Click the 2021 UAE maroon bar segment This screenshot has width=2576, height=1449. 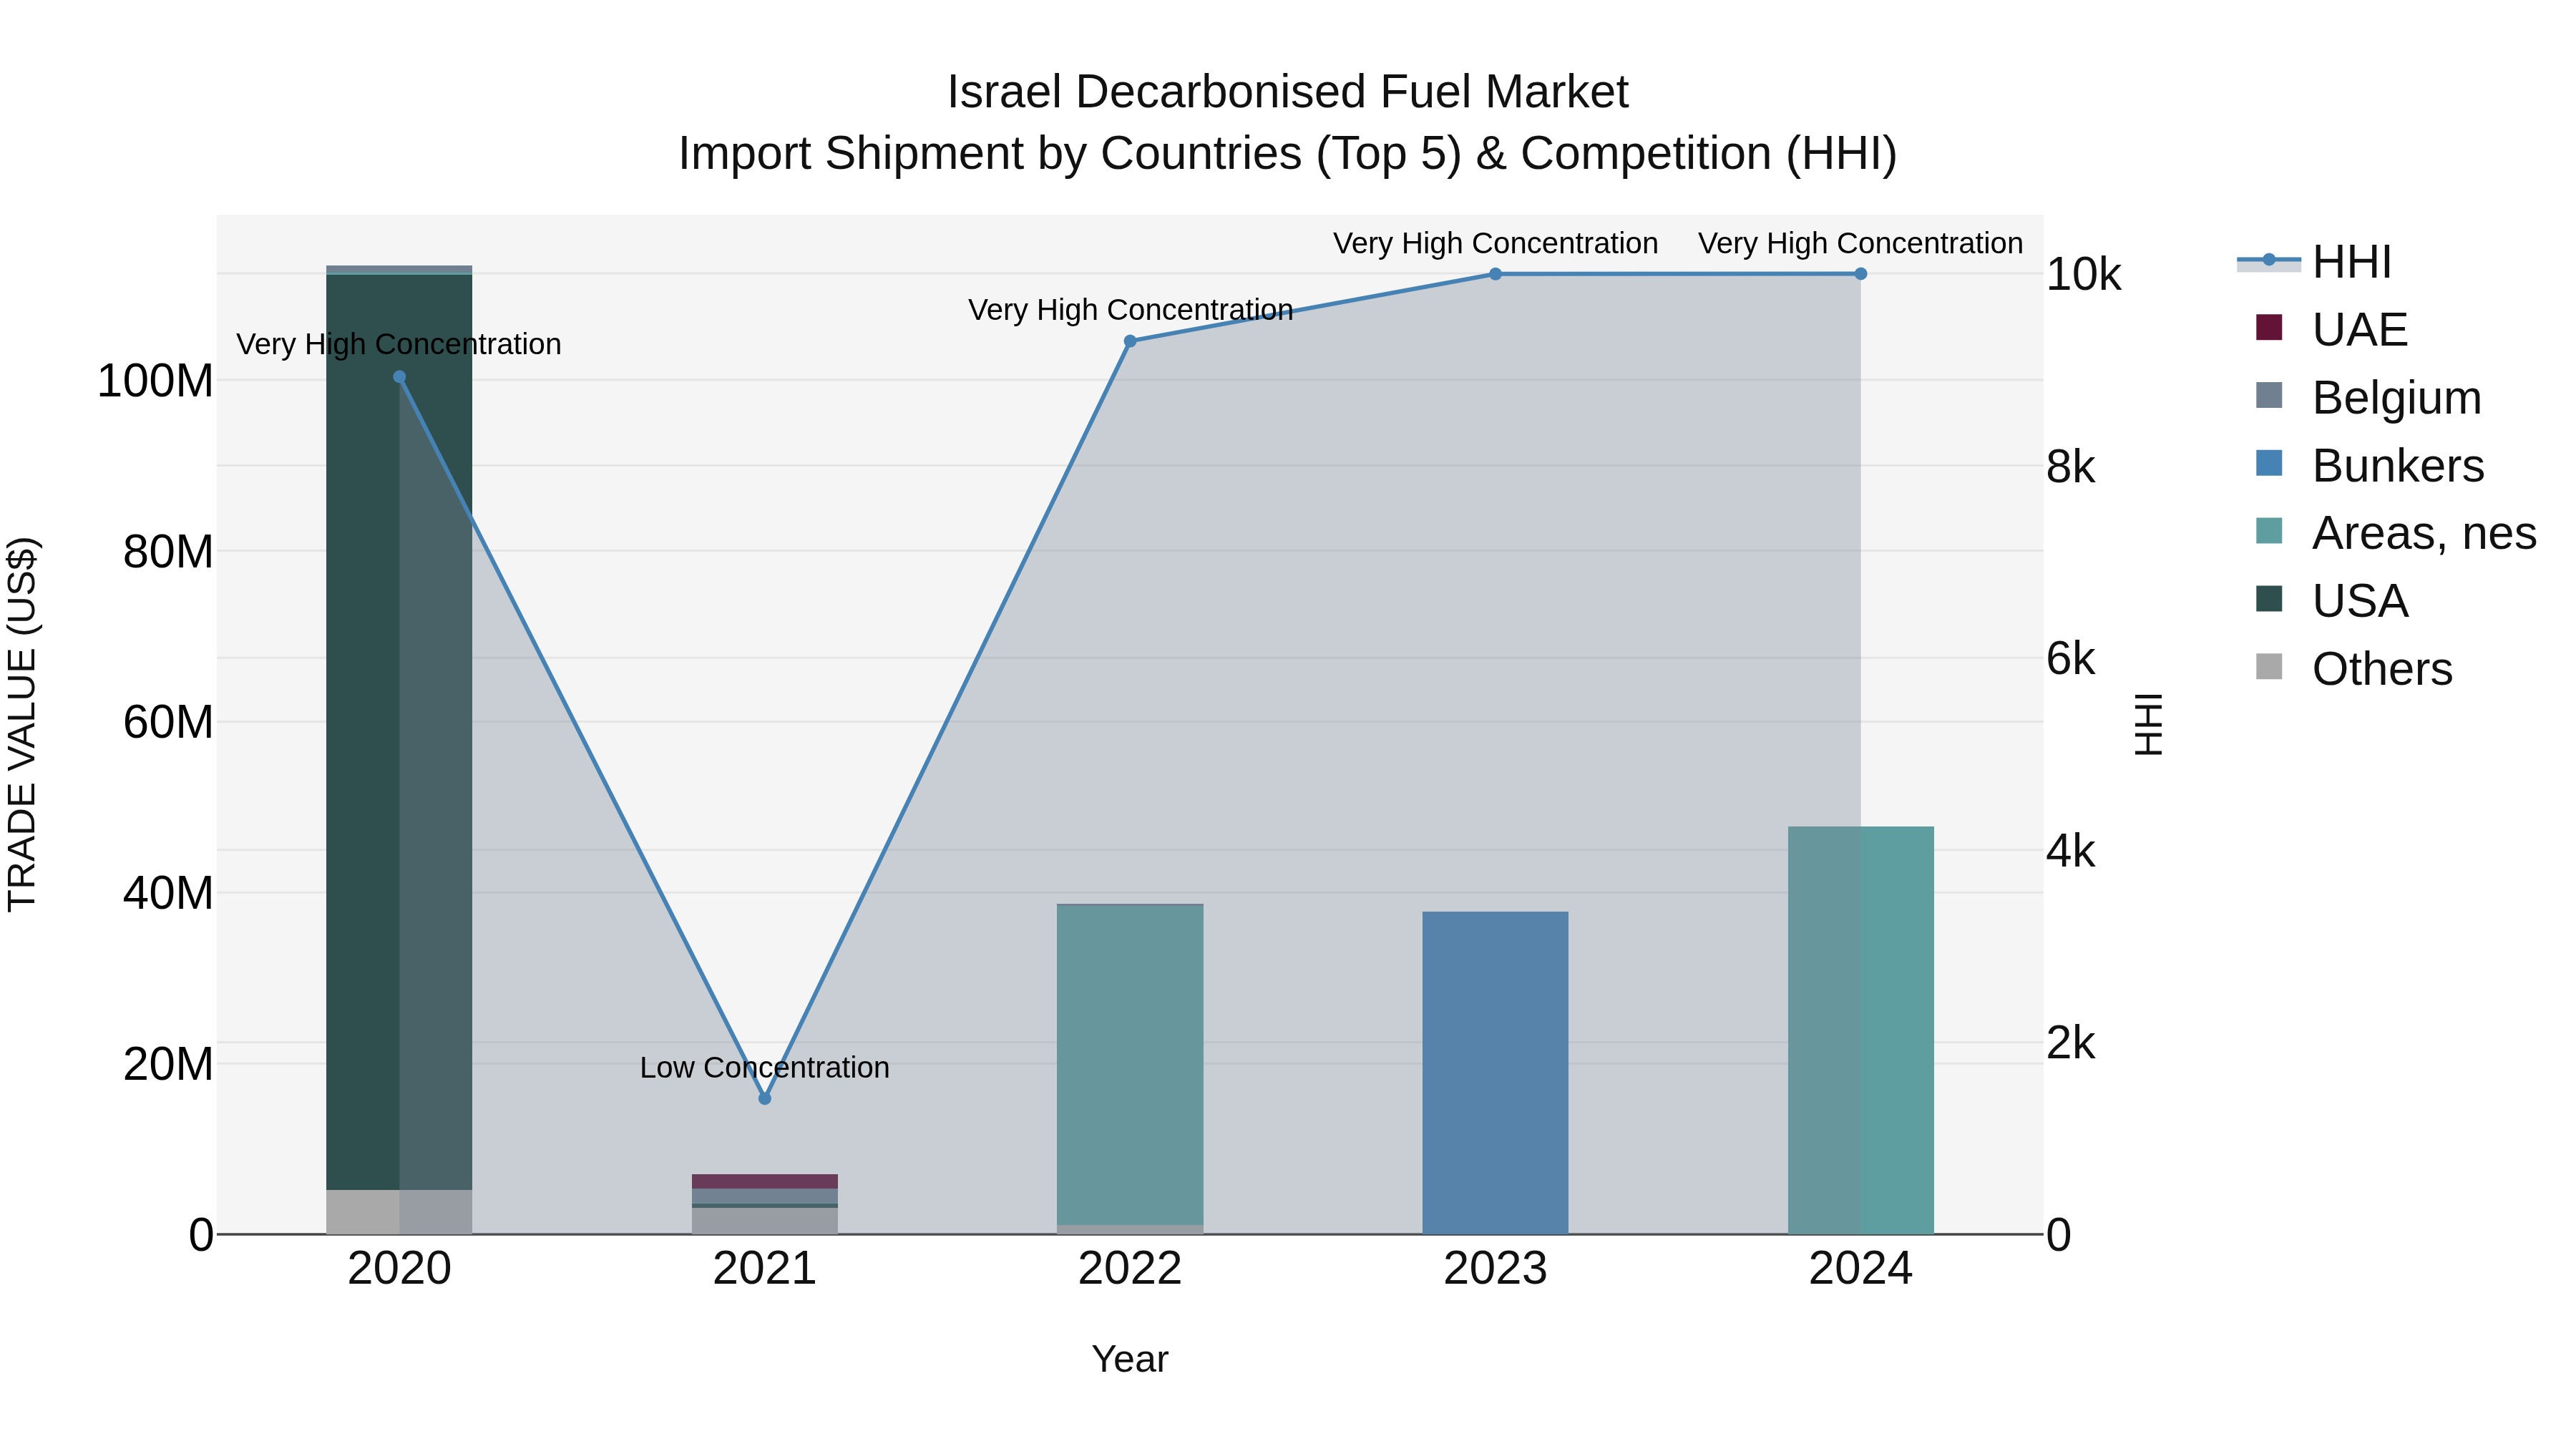(765, 1181)
